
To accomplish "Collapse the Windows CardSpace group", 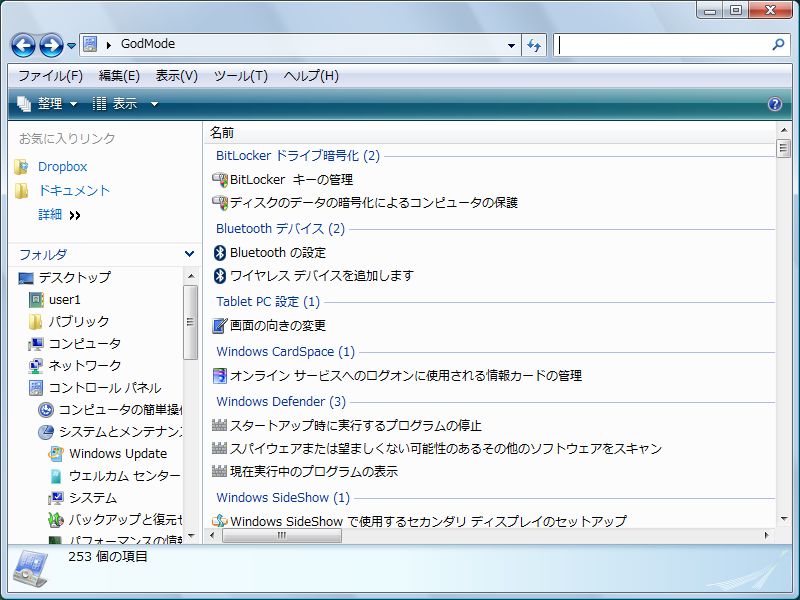I will tap(285, 352).
